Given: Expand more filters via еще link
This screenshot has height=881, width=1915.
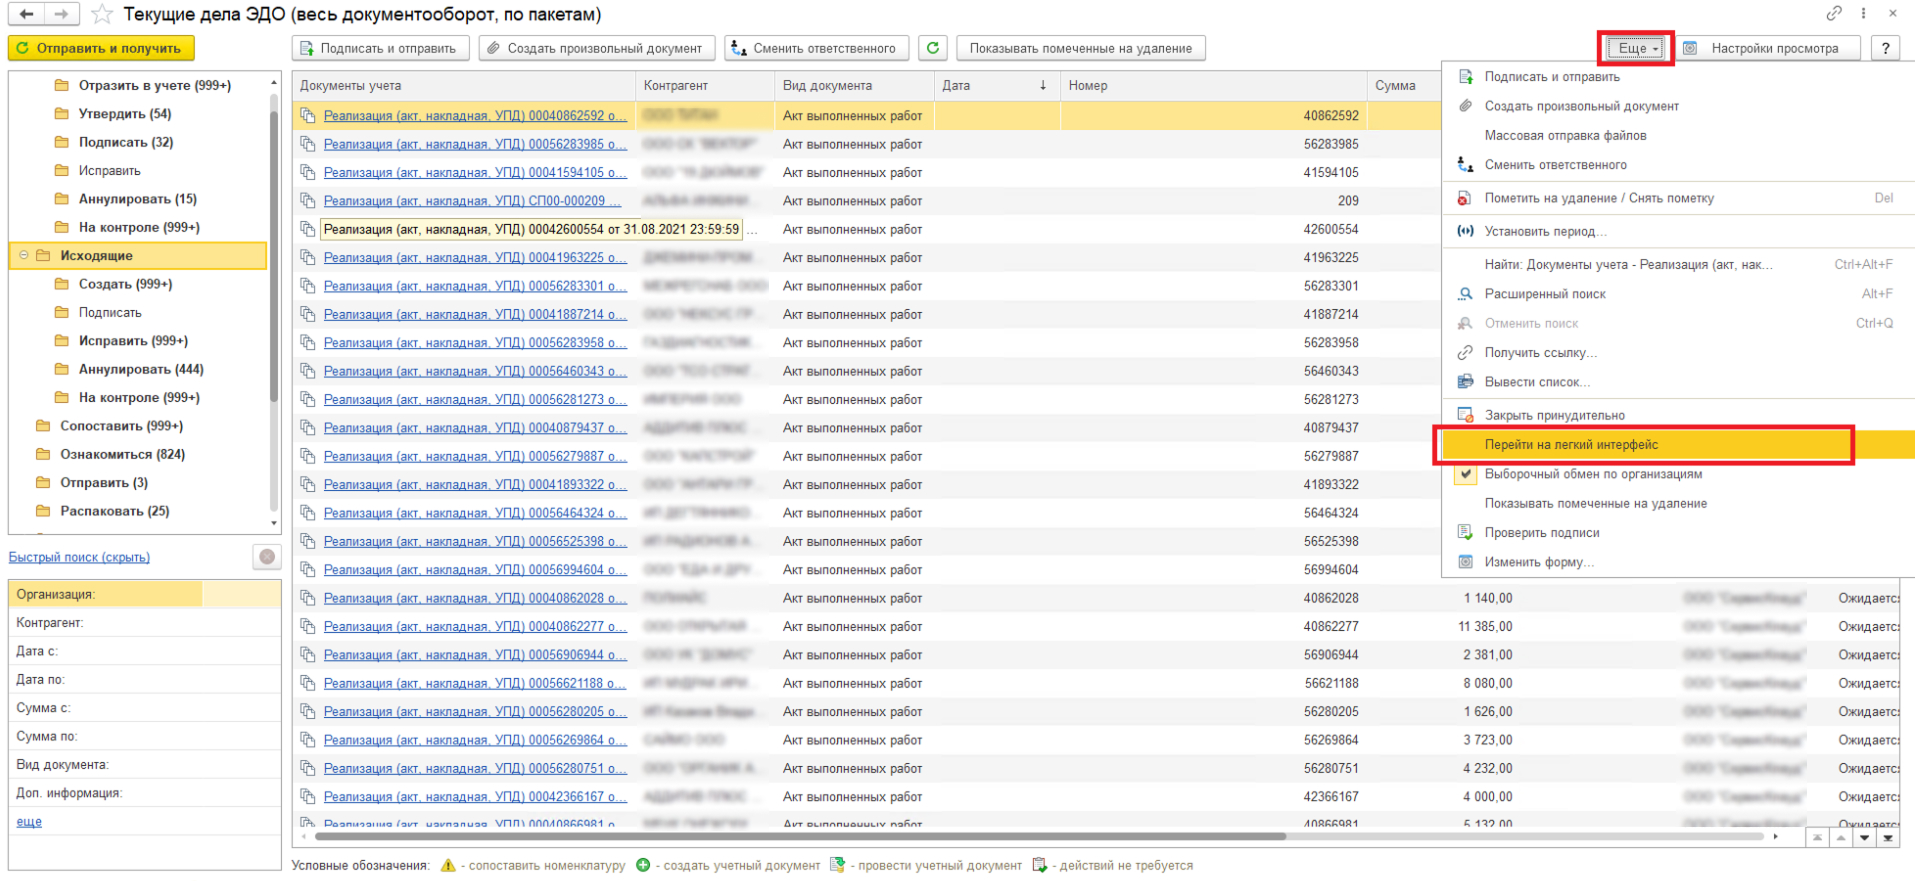Looking at the screenshot, I should click(29, 822).
